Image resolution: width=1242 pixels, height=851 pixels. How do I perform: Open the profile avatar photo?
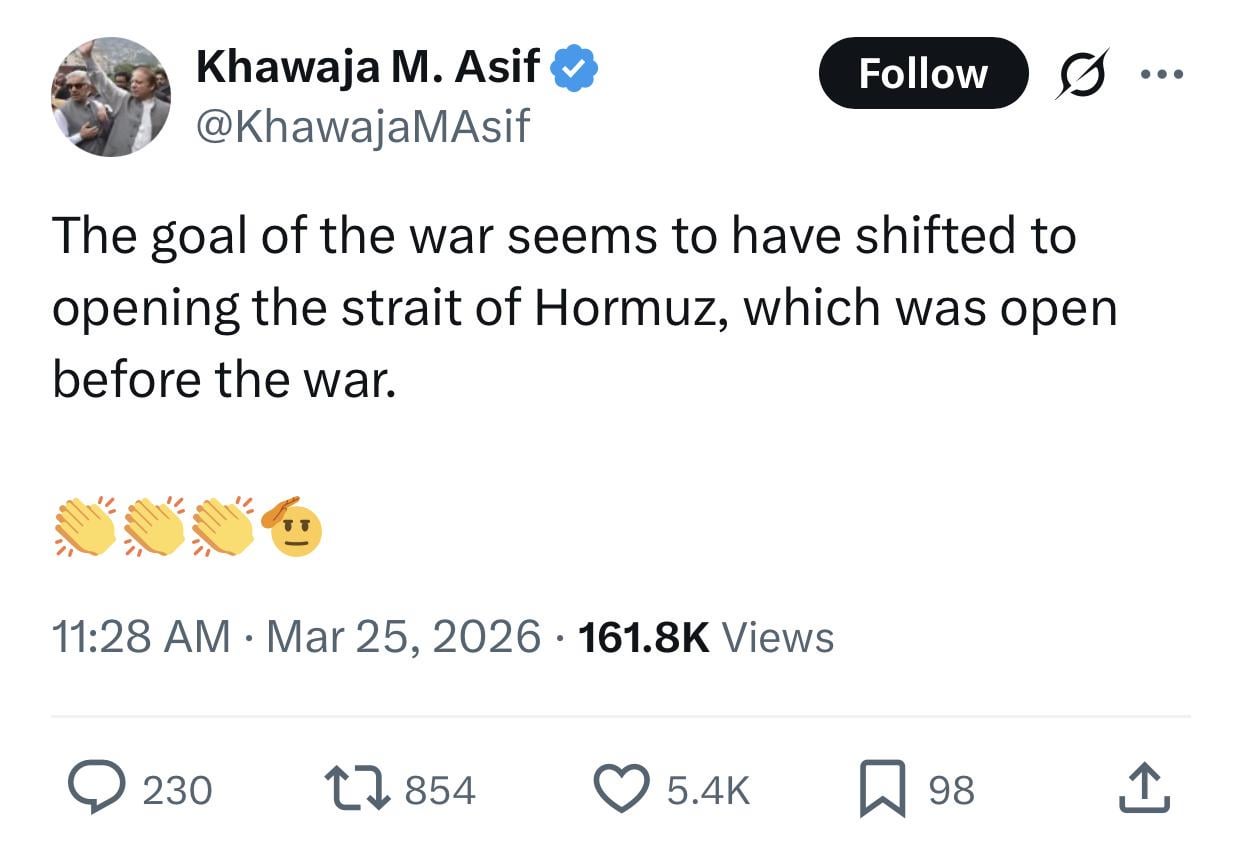(111, 97)
